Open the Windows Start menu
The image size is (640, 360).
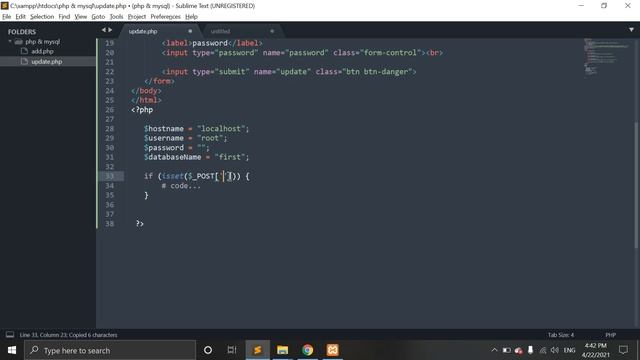pos(12,350)
